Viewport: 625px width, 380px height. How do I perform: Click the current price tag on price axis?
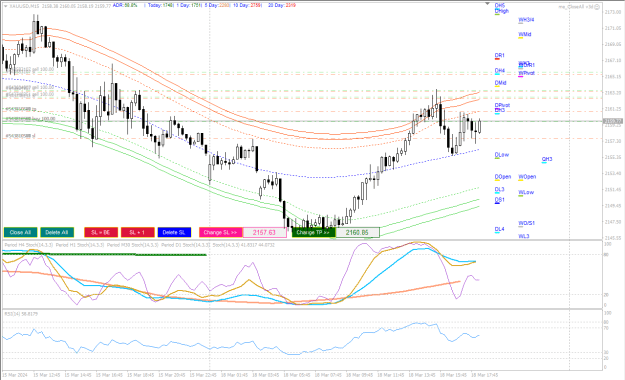612,121
